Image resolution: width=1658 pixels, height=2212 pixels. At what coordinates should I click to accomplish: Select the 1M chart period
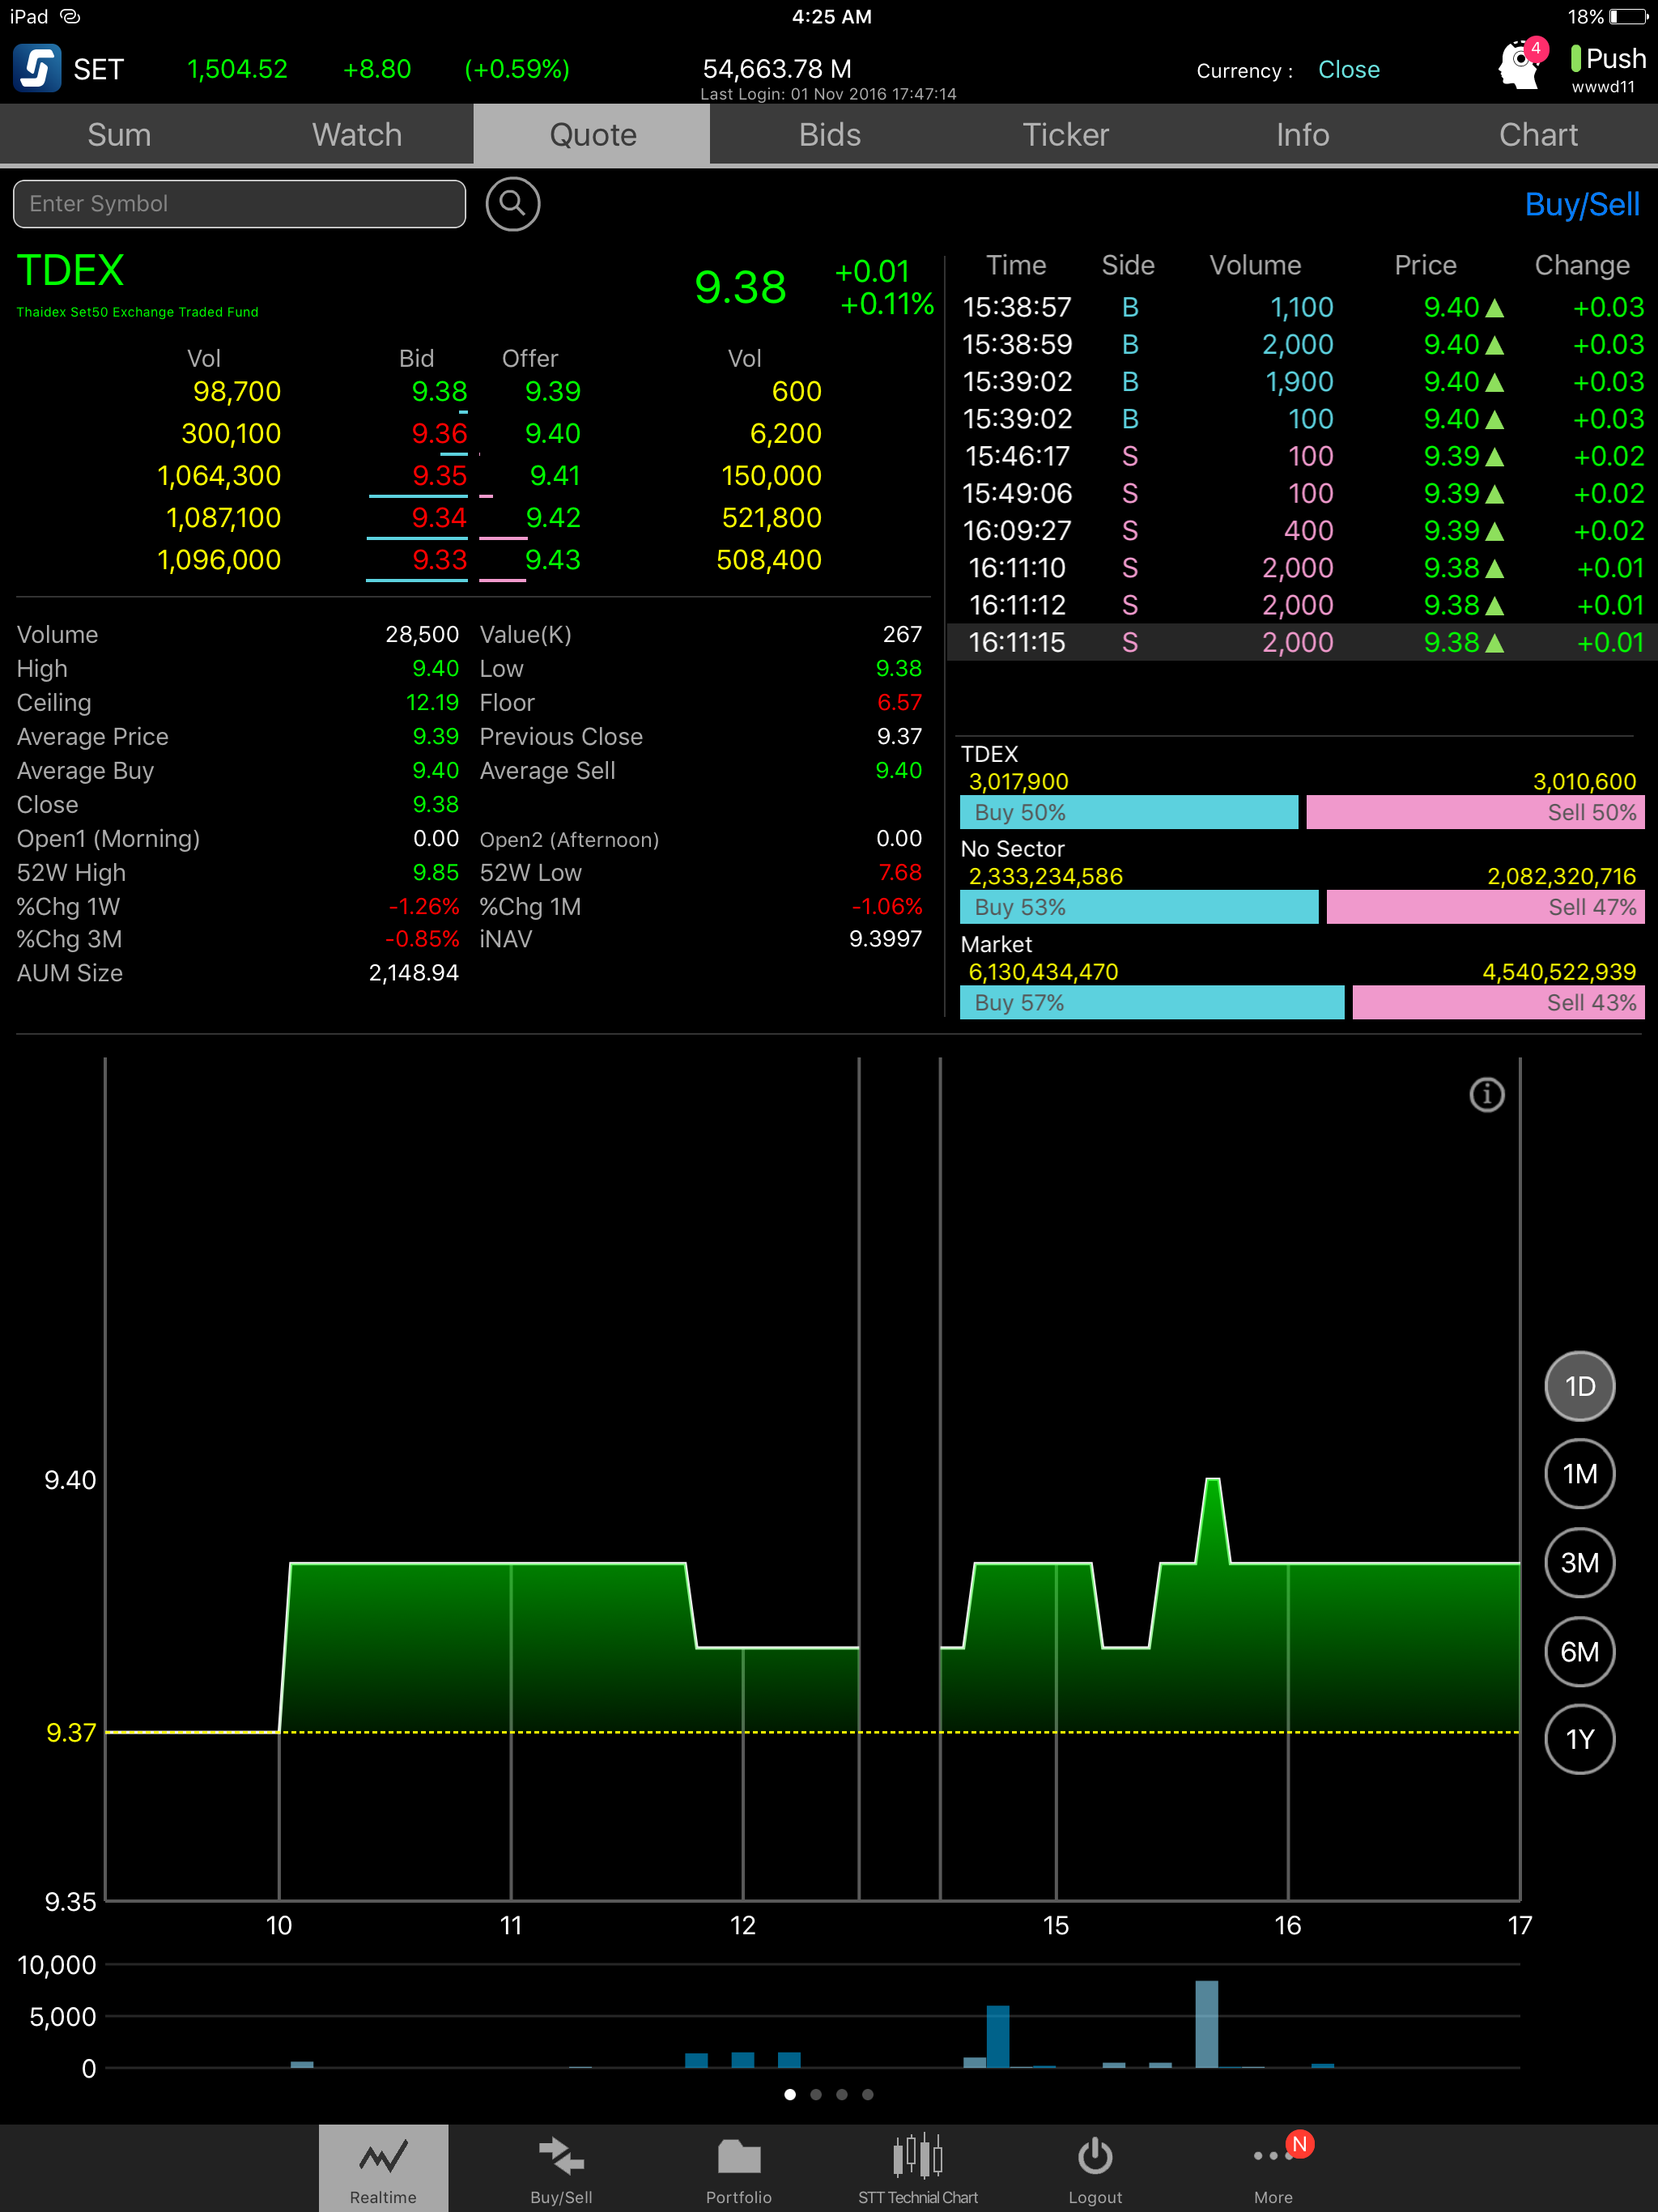[1580, 1474]
